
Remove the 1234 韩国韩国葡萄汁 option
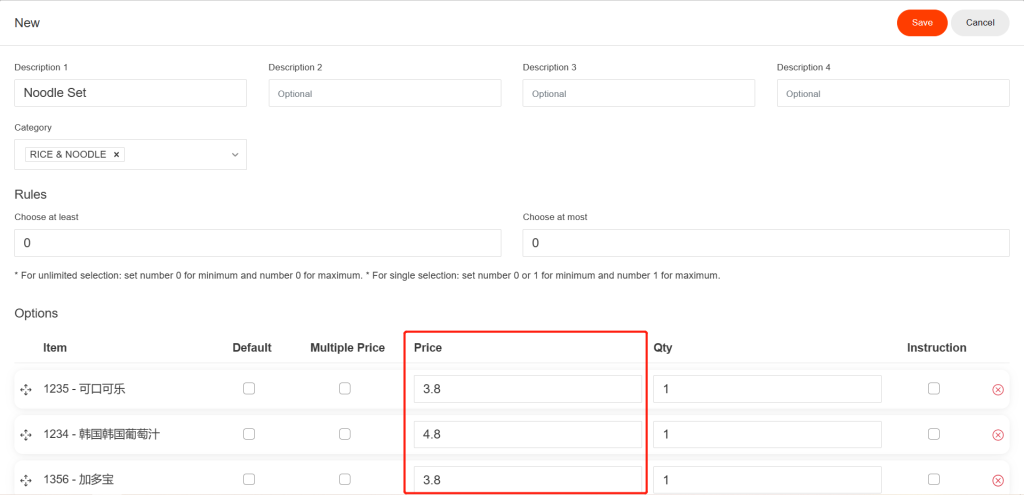tap(997, 435)
